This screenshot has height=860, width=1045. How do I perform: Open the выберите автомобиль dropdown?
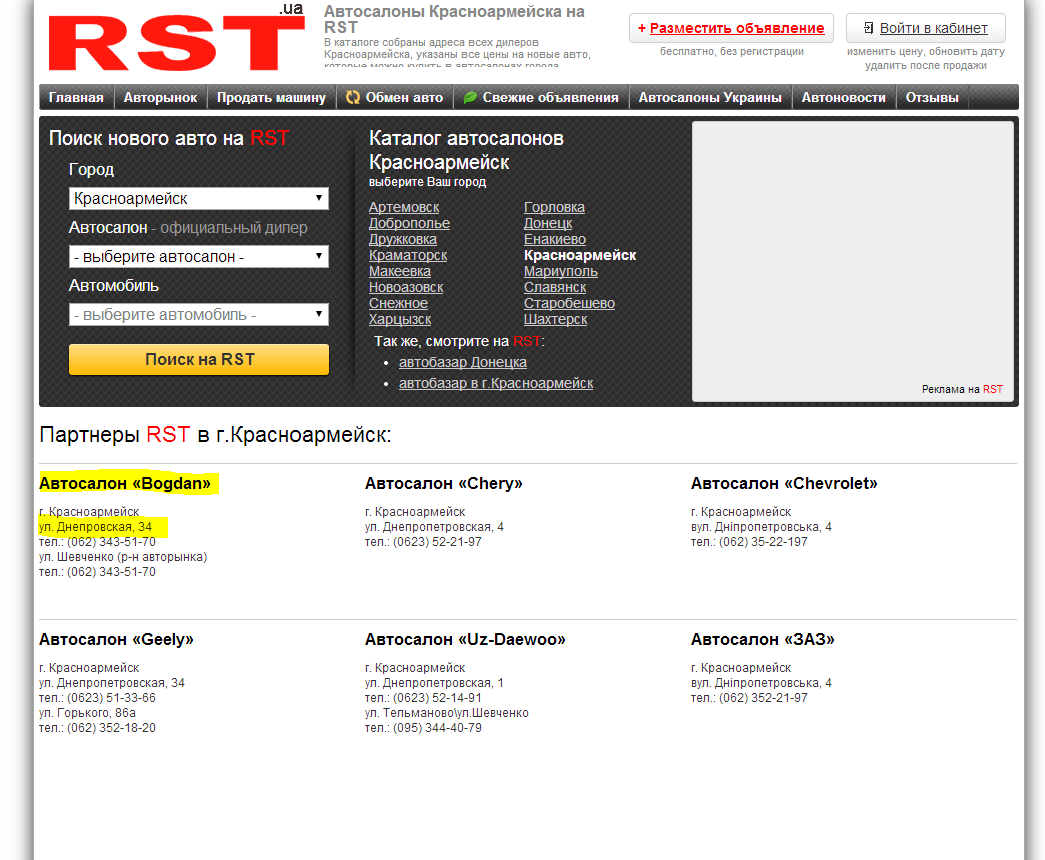199,315
